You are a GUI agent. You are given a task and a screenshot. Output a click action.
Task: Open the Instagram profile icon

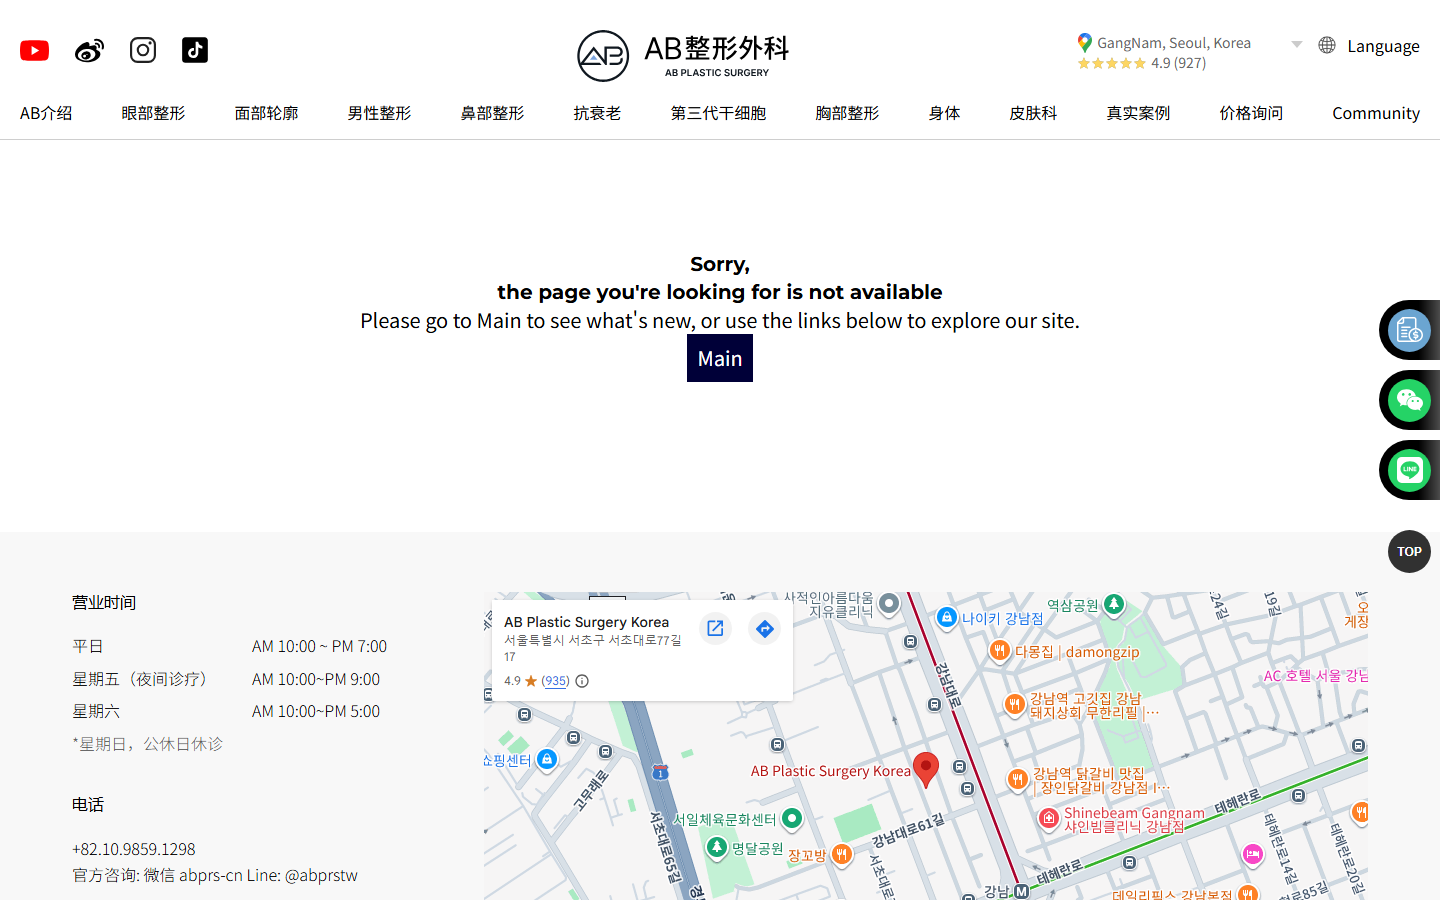click(x=143, y=50)
